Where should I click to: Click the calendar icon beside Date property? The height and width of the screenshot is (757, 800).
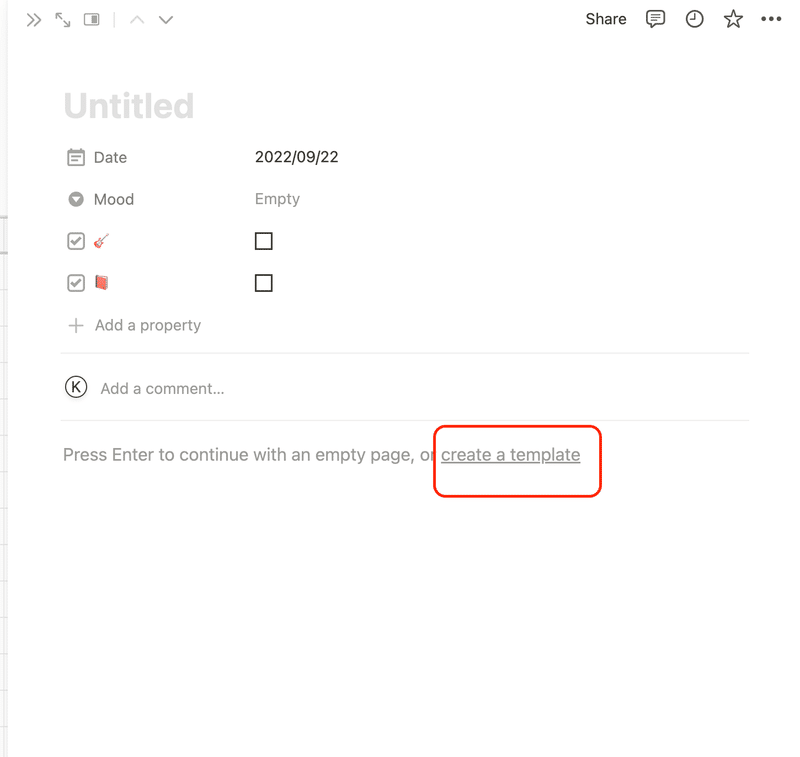pos(76,157)
